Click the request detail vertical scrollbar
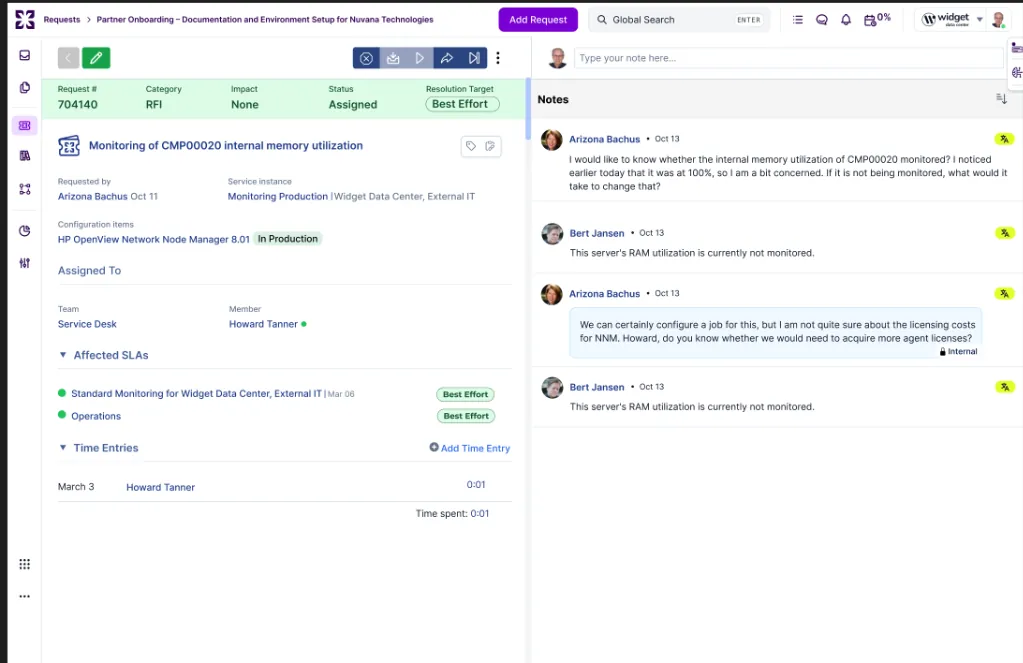1023x663 pixels. click(x=528, y=110)
